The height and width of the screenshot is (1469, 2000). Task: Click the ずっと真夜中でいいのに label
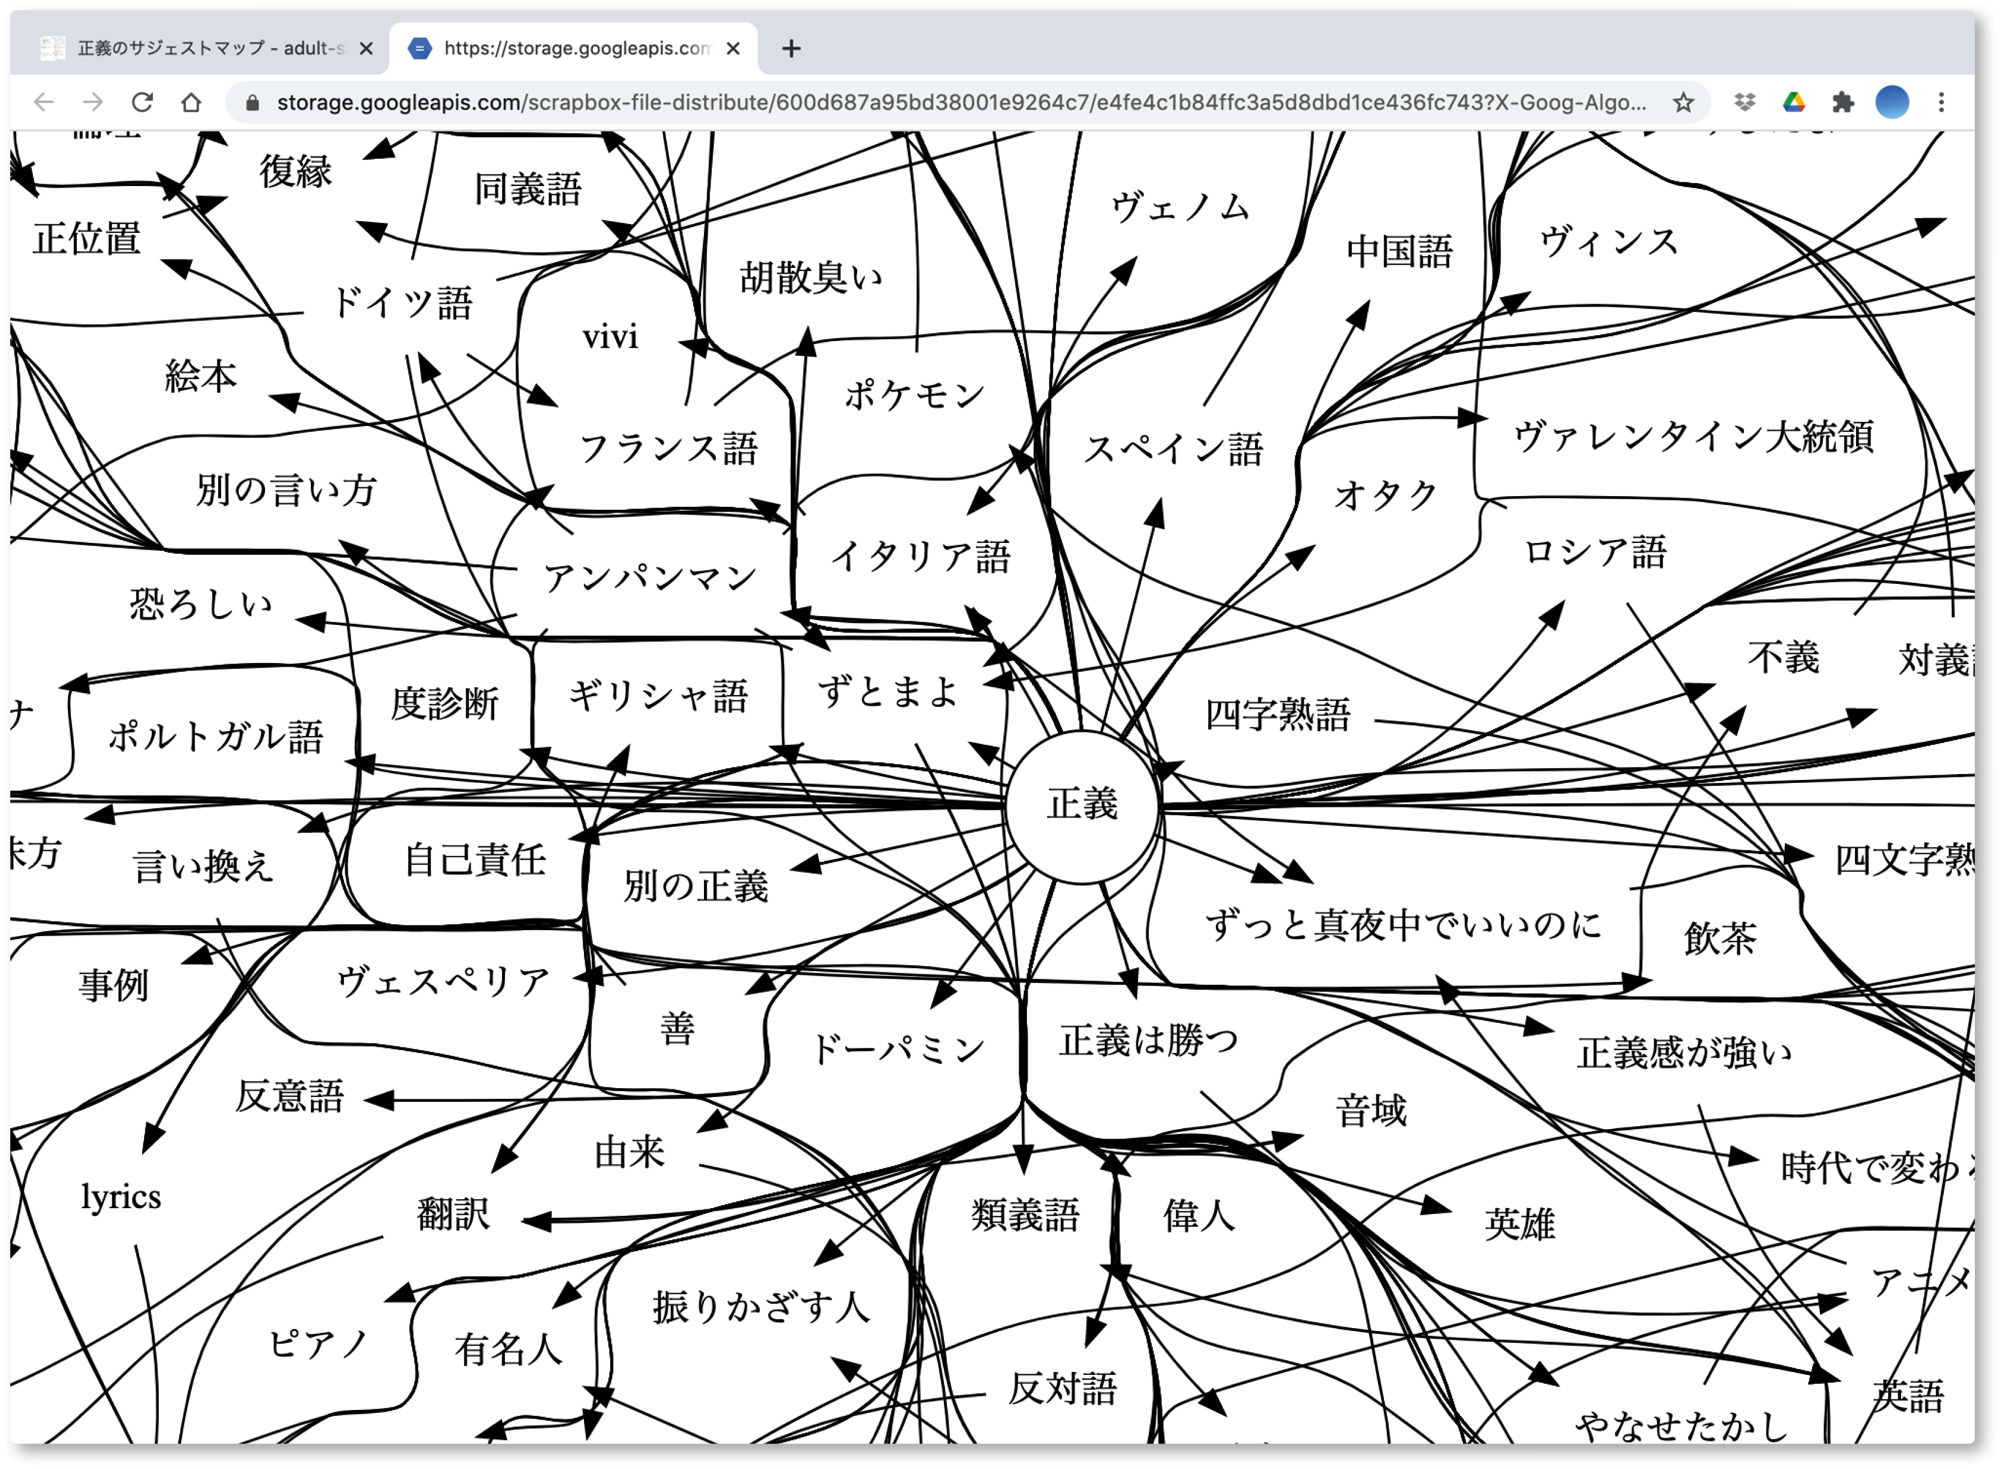(x=1403, y=925)
